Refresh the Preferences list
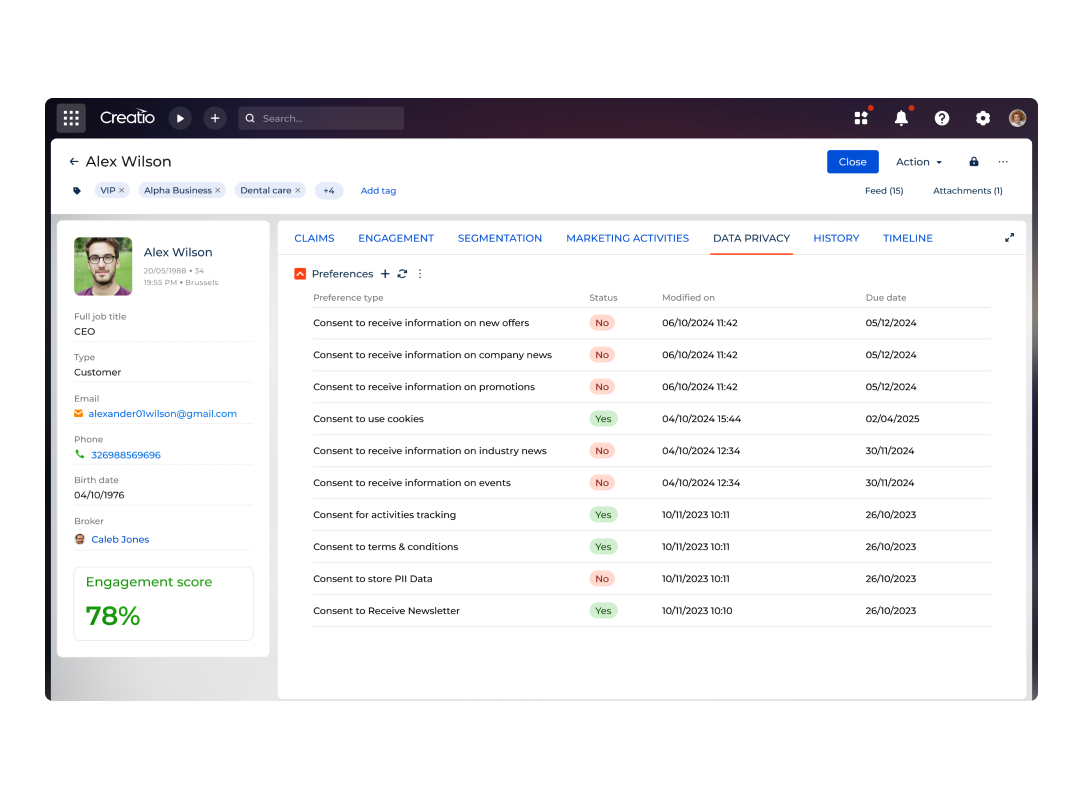The height and width of the screenshot is (800, 1082). point(402,274)
